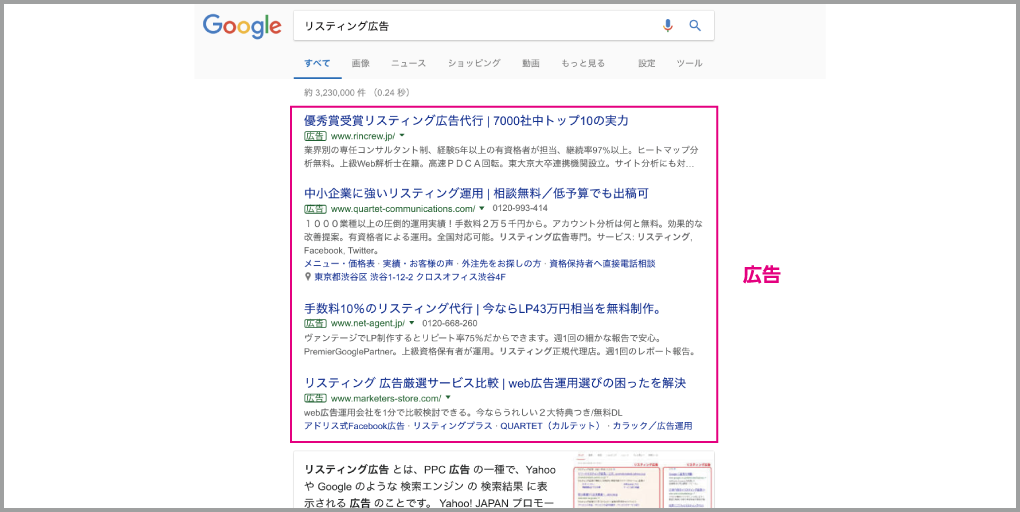This screenshot has width=1020, height=512.
Task: Open the QUARTET（カルテット） sitelink
Action: [550, 425]
